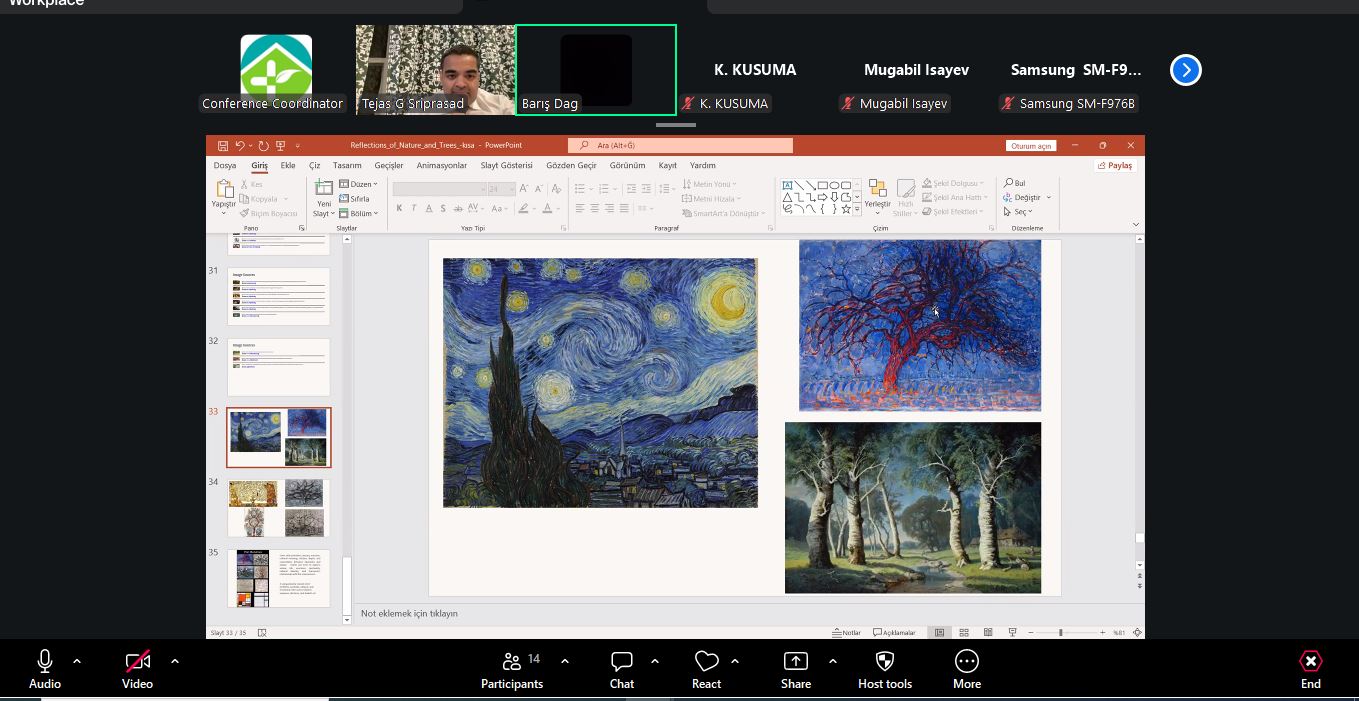Click Zoom End meeting button
Image resolution: width=1359 pixels, height=701 pixels.
click(1310, 669)
